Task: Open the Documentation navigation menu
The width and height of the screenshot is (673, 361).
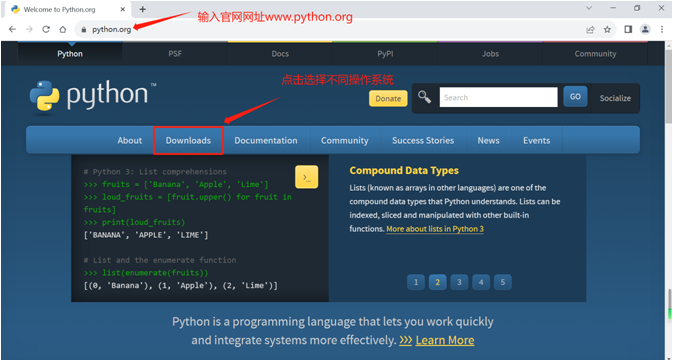Action: (x=266, y=140)
